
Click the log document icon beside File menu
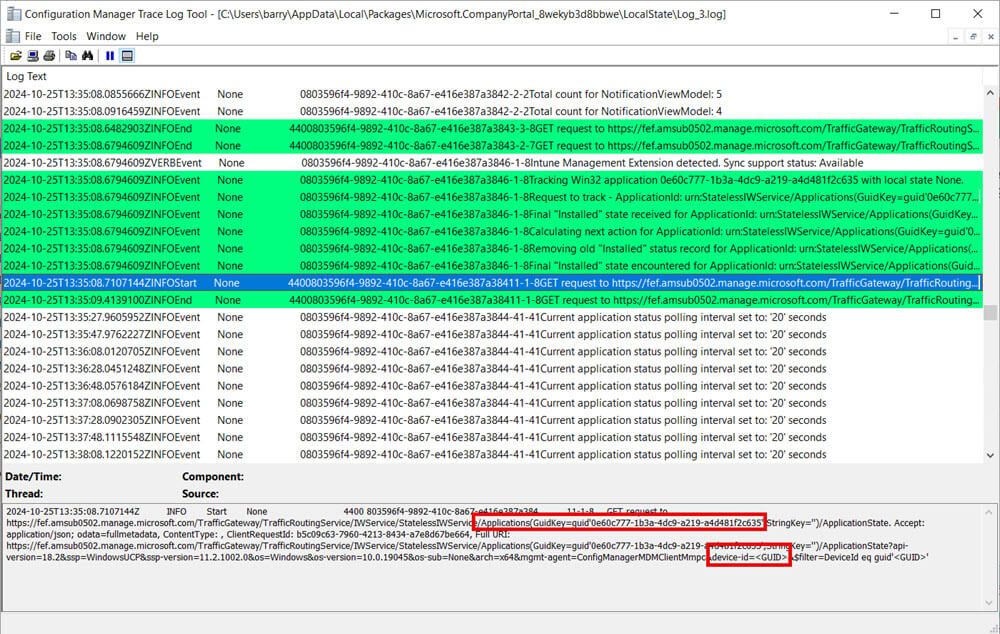tap(12, 36)
